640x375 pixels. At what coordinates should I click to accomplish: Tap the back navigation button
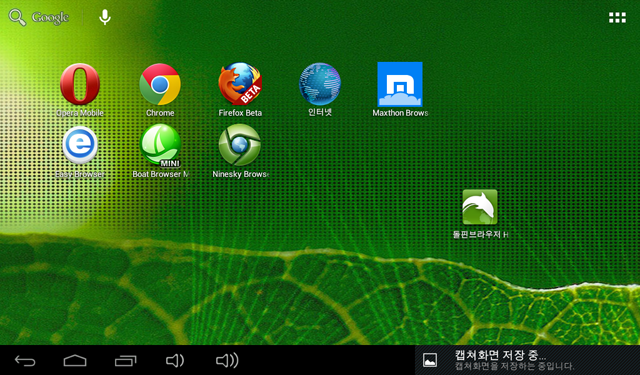click(25, 361)
